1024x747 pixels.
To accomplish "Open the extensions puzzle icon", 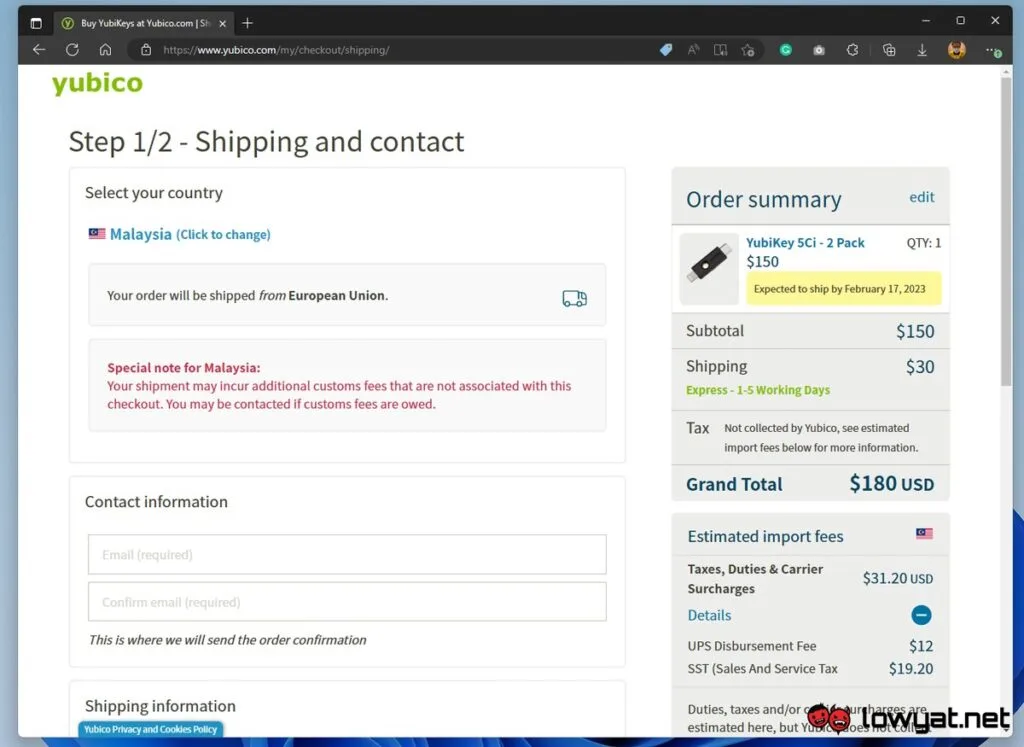I will [852, 50].
